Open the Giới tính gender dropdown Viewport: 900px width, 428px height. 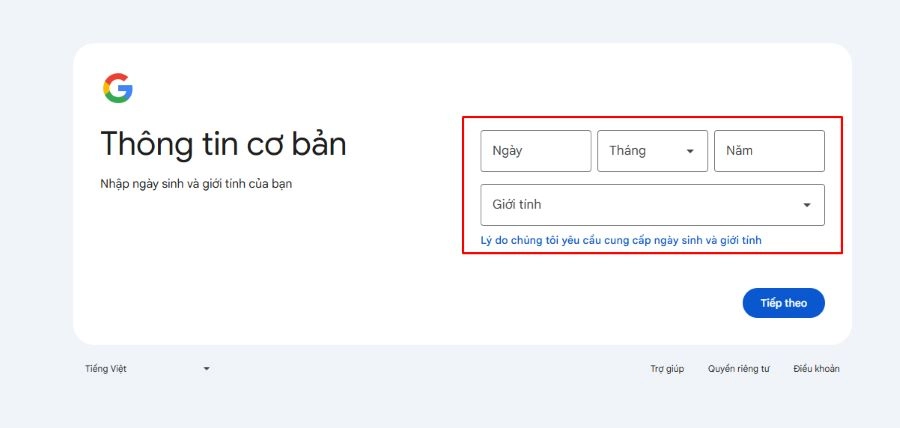(x=652, y=205)
